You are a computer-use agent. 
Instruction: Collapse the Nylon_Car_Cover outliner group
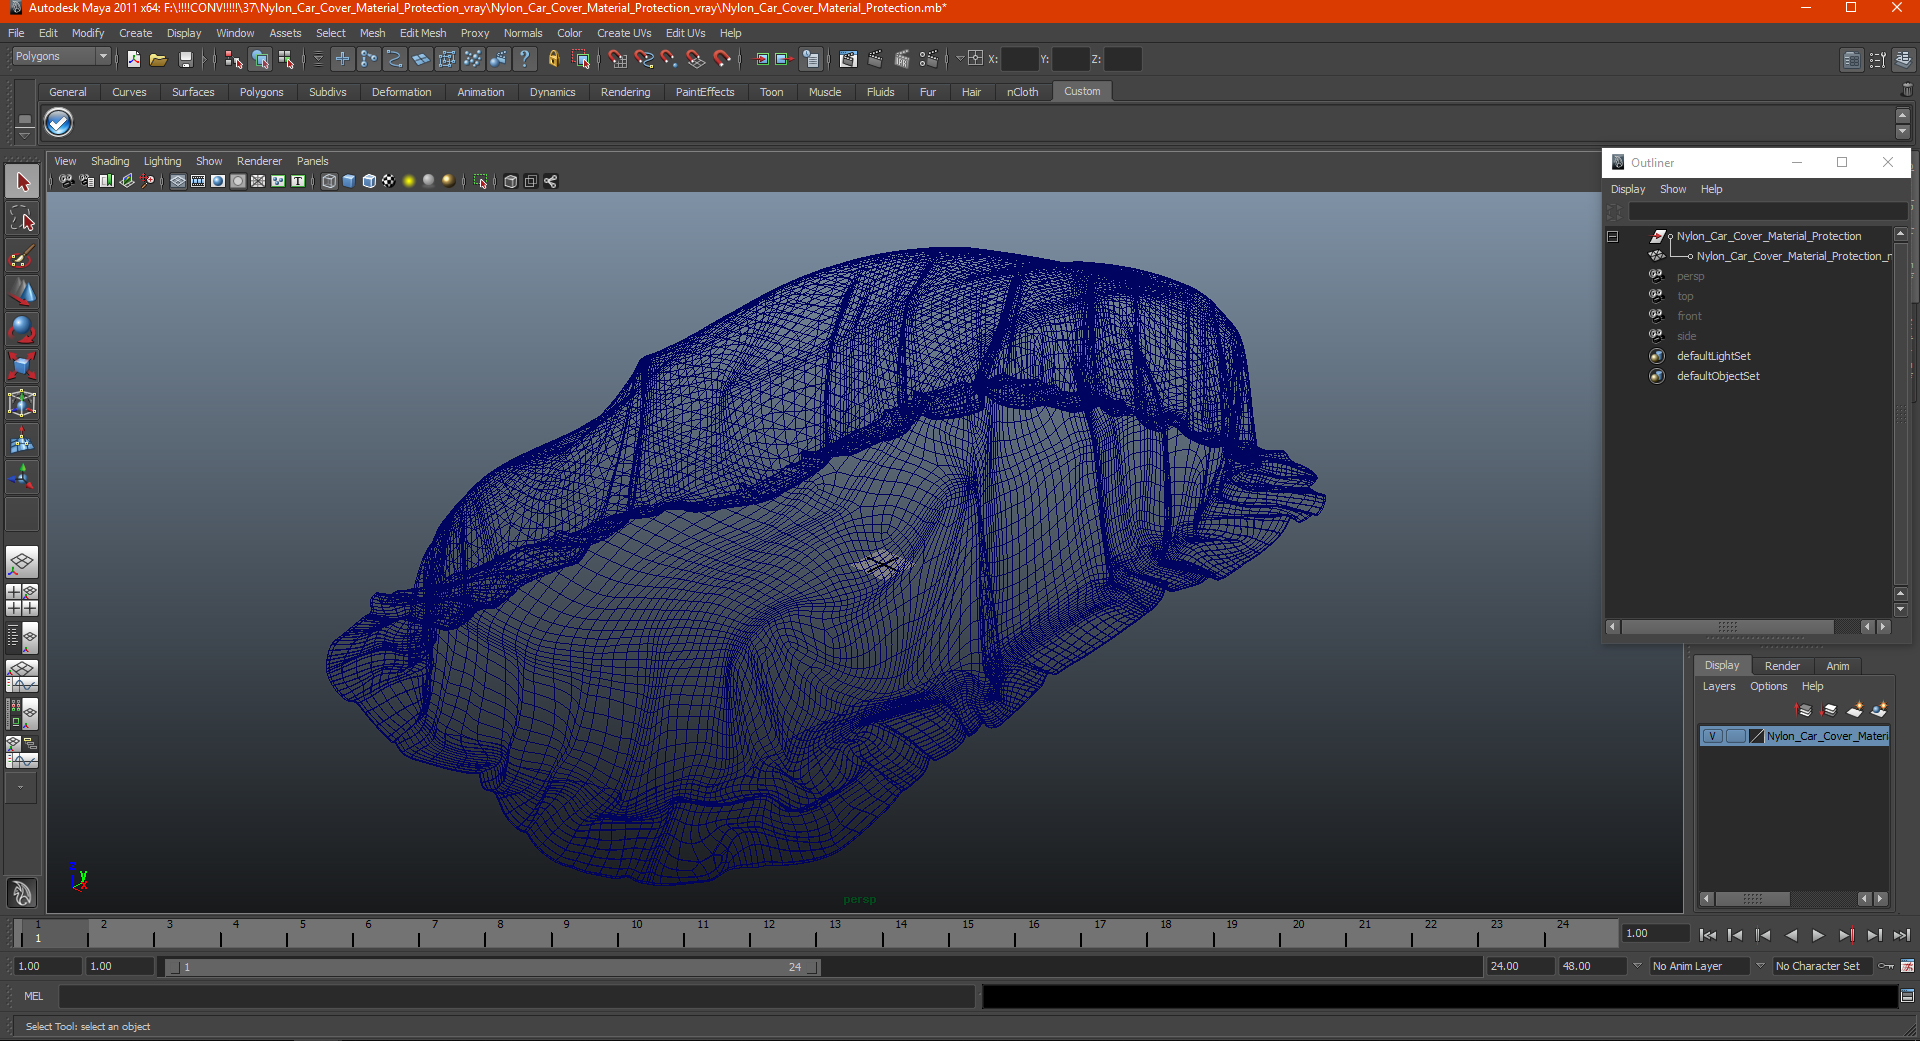(x=1612, y=237)
